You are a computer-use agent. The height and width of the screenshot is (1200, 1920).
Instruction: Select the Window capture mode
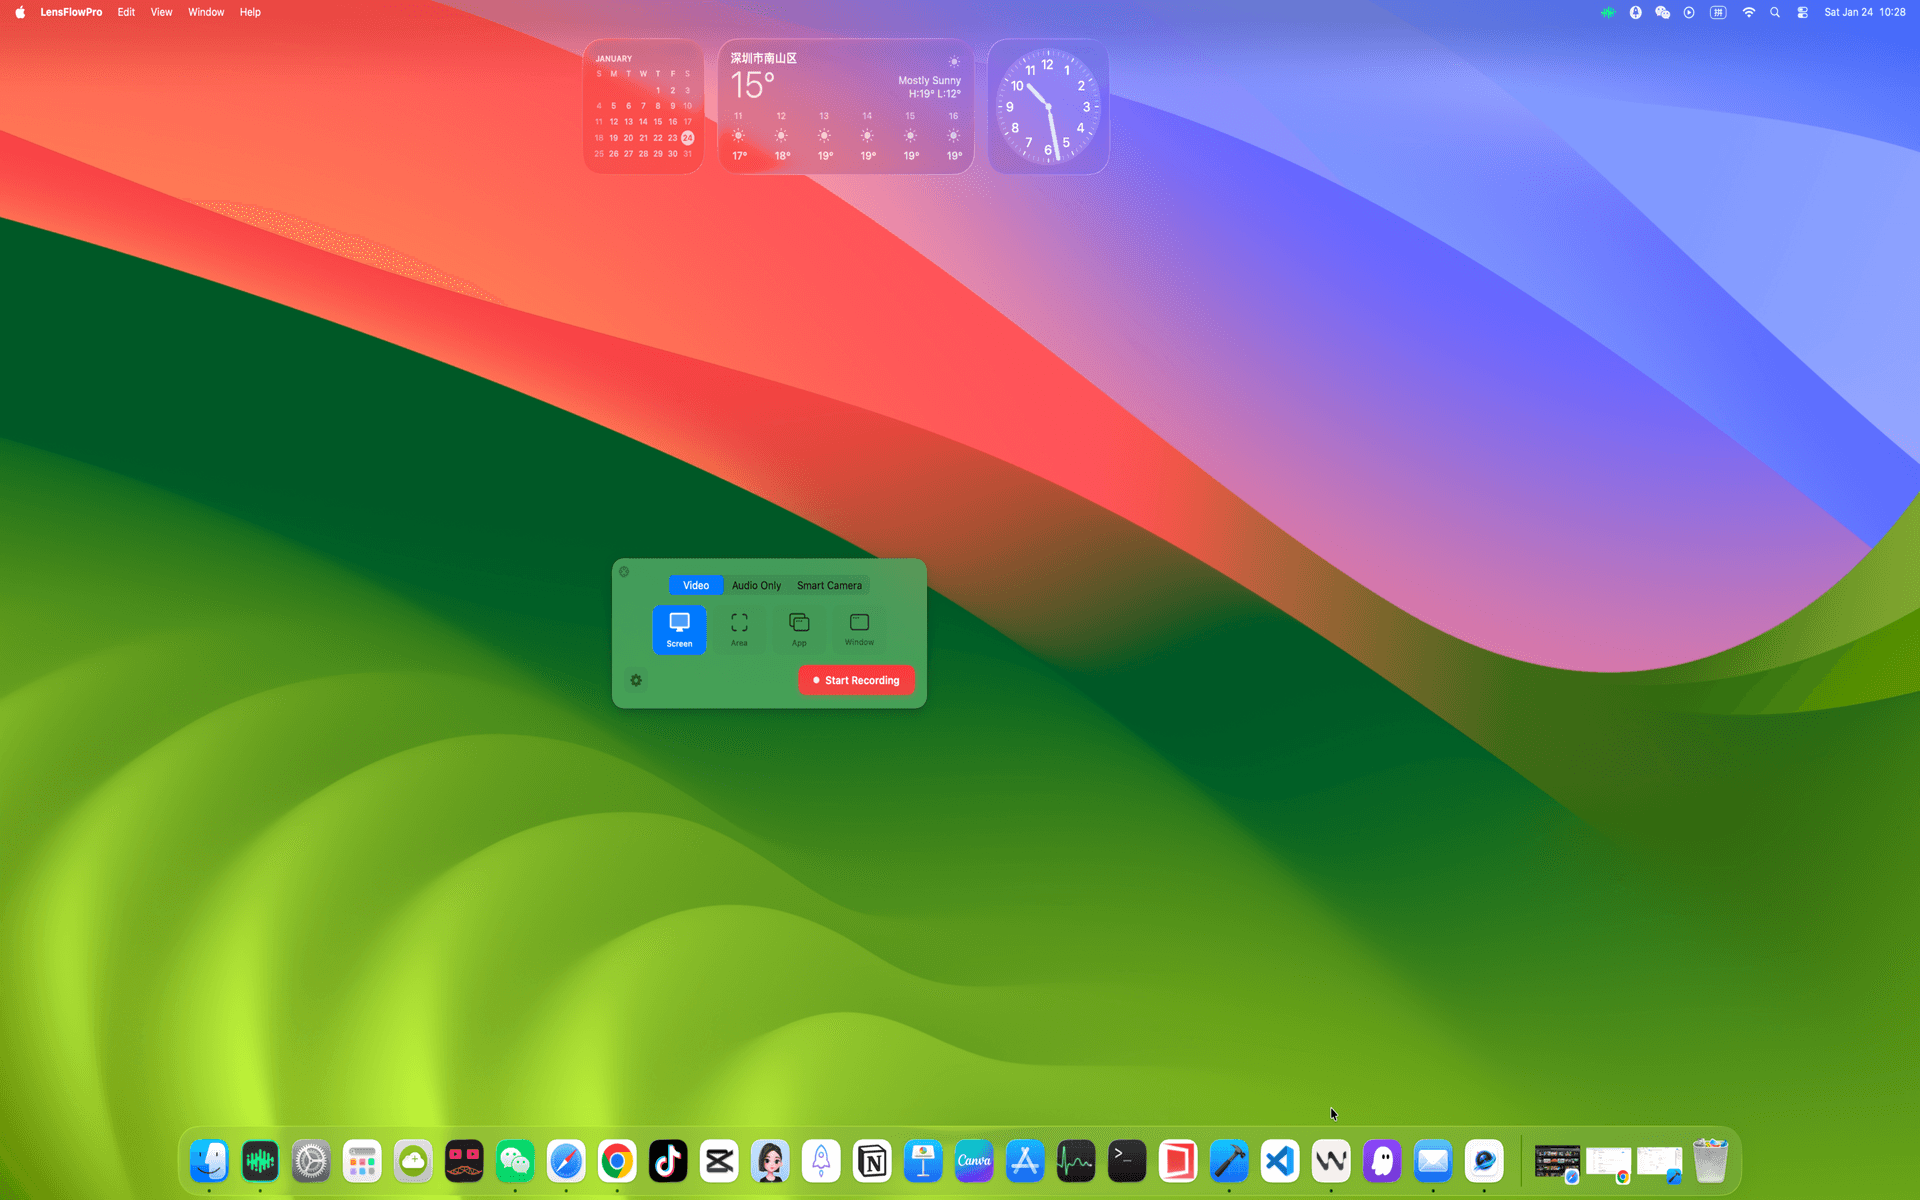coord(859,629)
